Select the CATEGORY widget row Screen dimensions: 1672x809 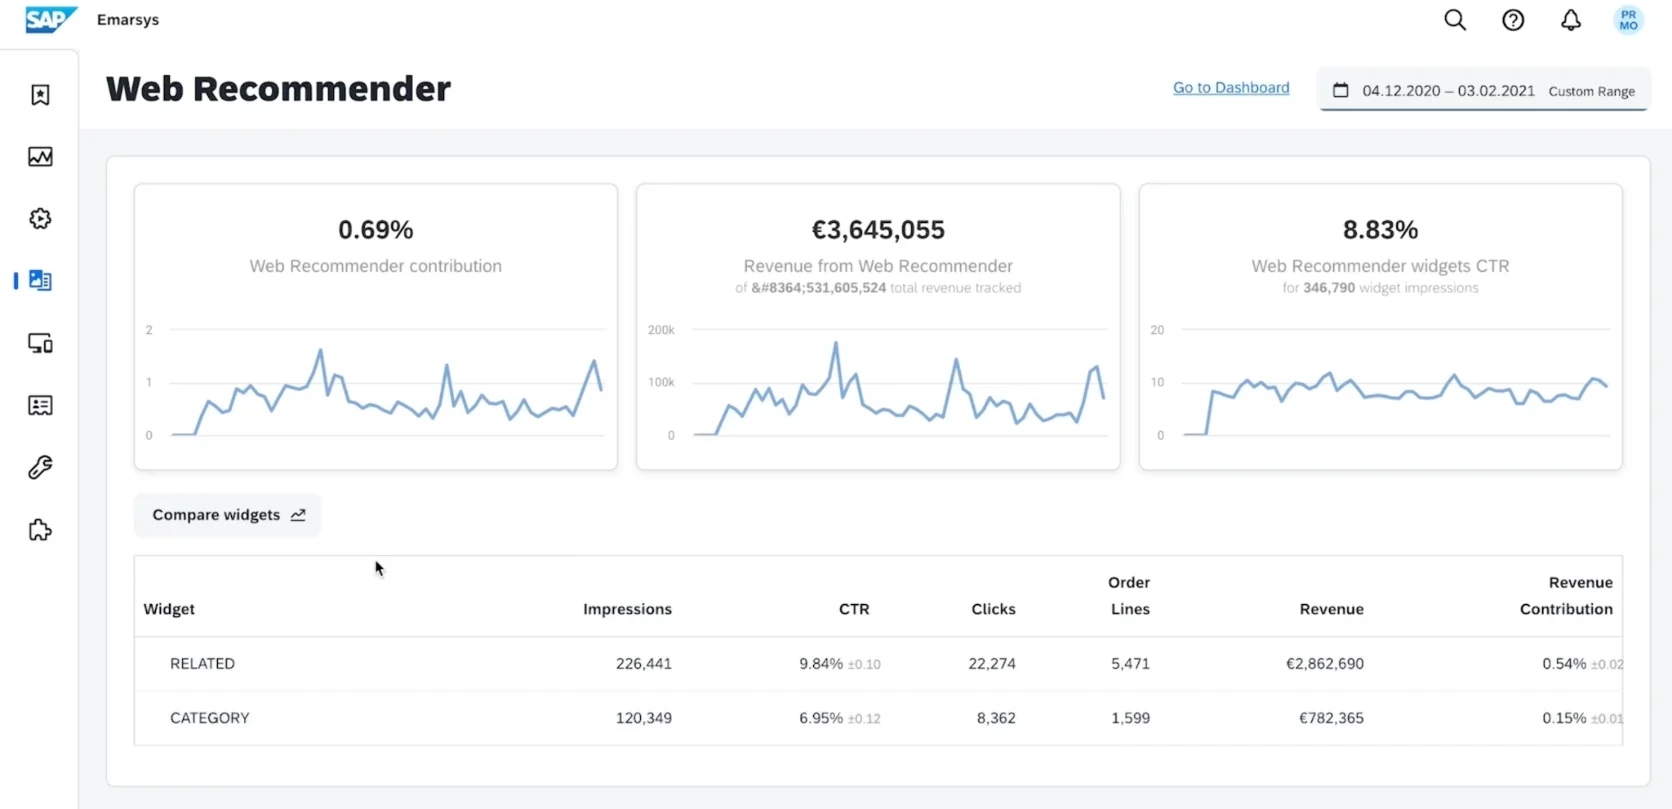(x=210, y=718)
